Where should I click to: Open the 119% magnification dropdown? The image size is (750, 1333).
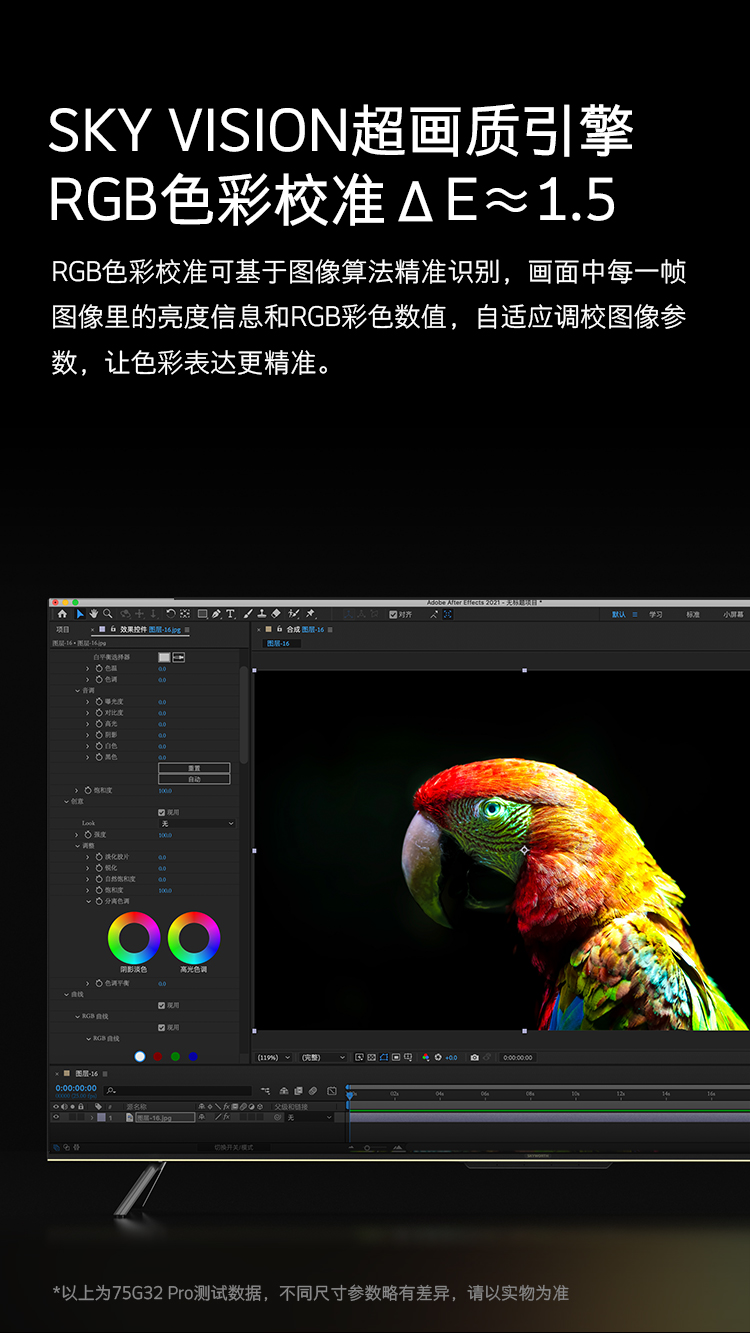click(274, 1057)
